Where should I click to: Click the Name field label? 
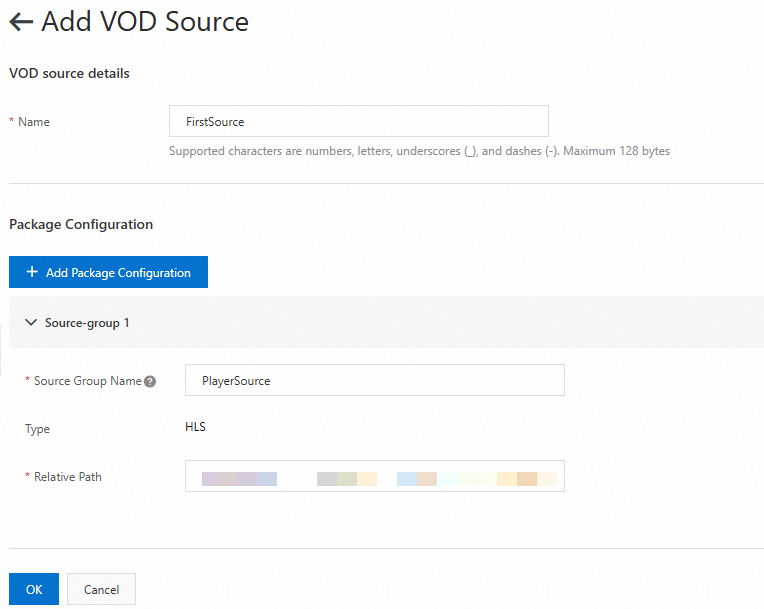pos(34,122)
